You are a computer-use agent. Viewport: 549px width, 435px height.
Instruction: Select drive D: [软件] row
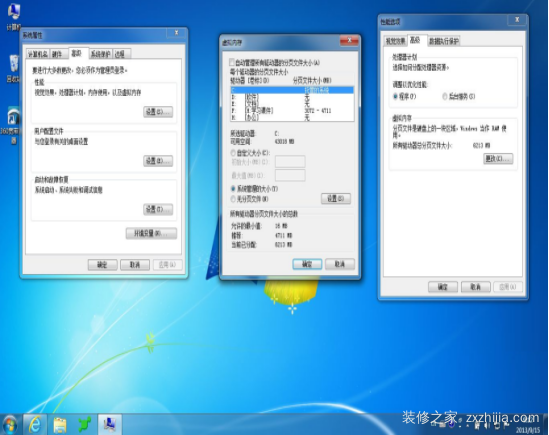[x=292, y=97]
